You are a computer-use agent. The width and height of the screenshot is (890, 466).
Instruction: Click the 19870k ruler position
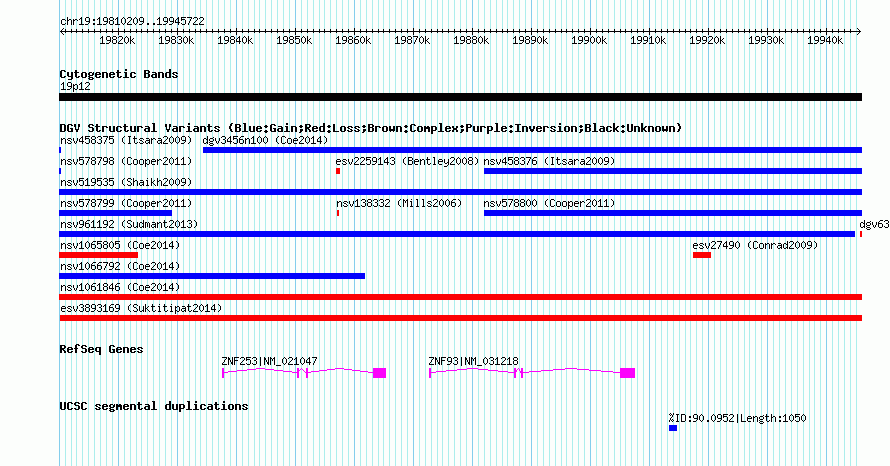[412, 40]
